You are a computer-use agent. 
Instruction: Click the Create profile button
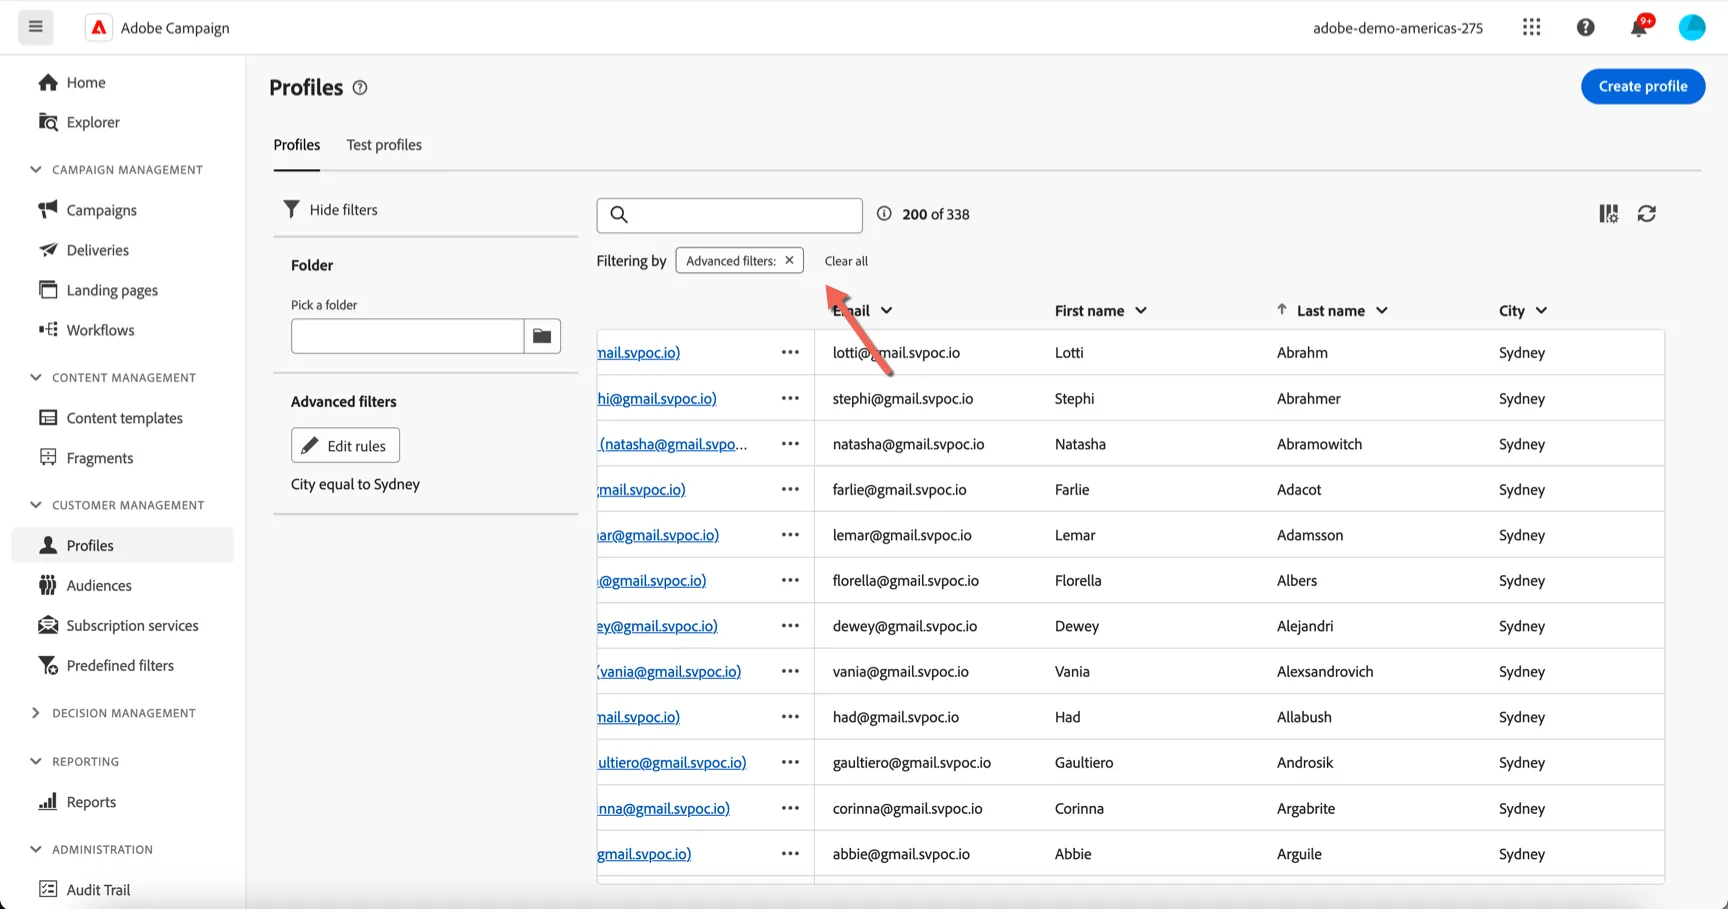tap(1643, 86)
